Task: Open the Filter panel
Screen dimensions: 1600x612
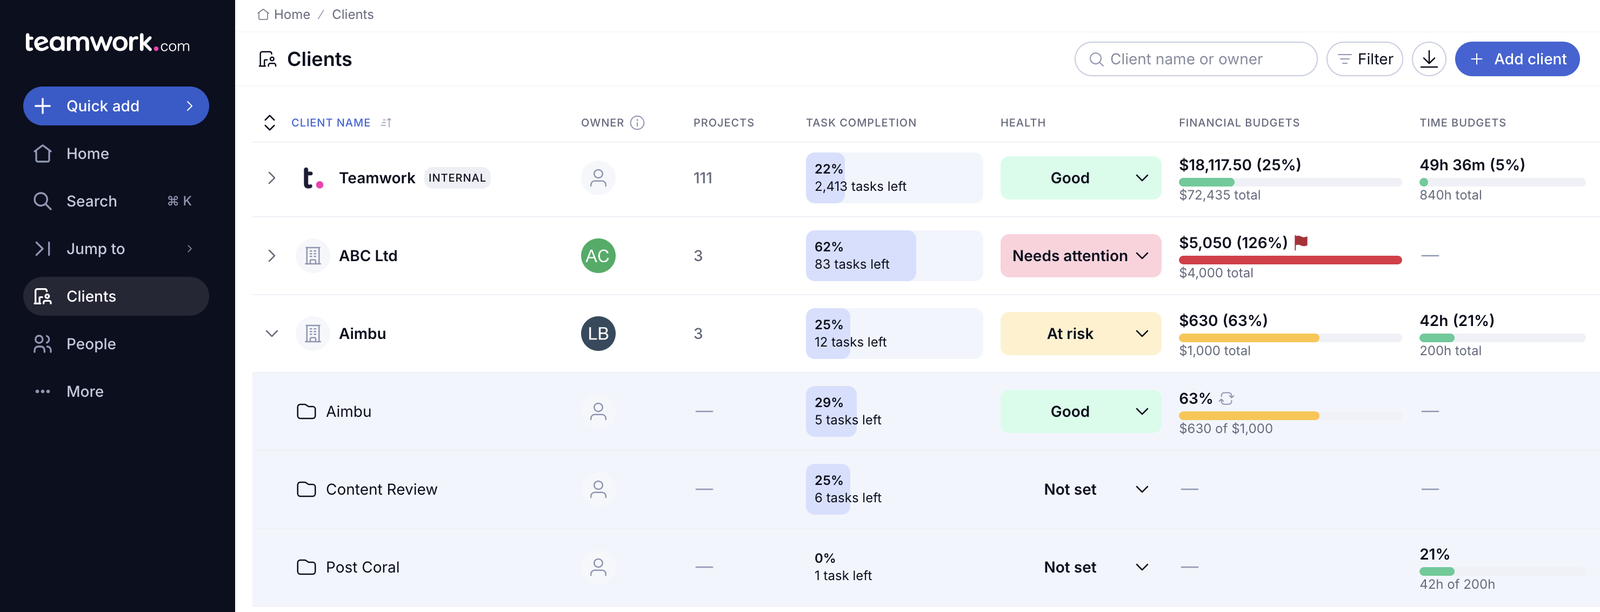Action: click(x=1364, y=58)
